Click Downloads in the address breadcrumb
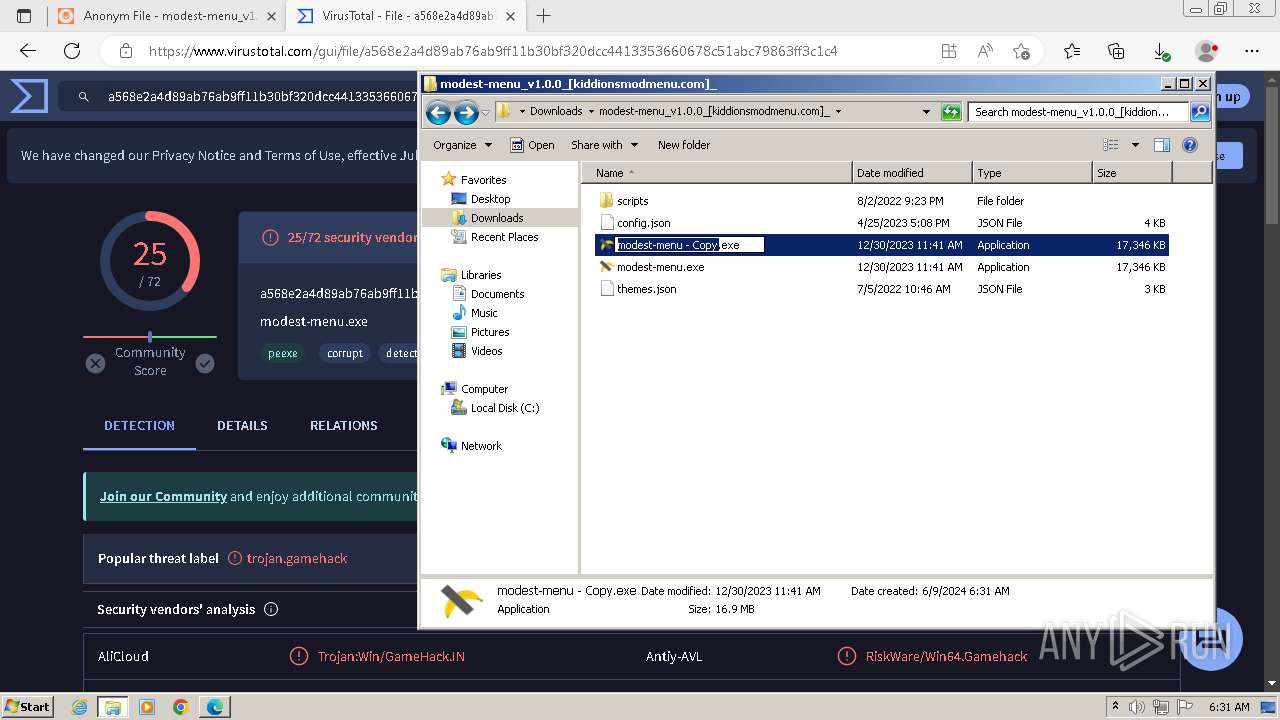1280x720 pixels. (556, 111)
